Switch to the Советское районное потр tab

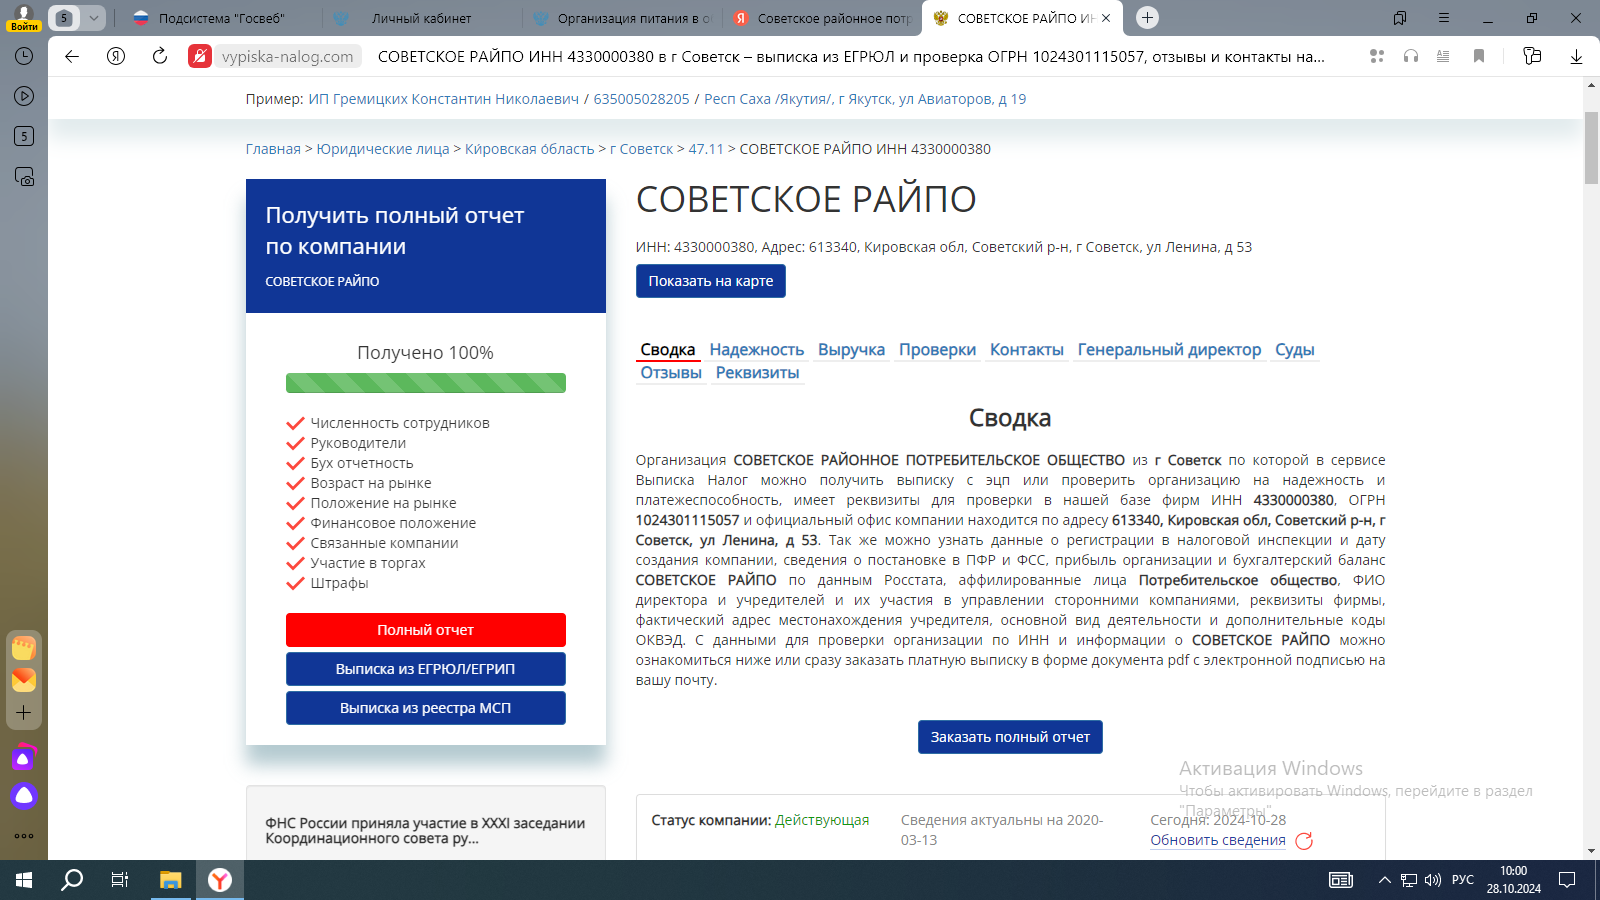tap(822, 18)
